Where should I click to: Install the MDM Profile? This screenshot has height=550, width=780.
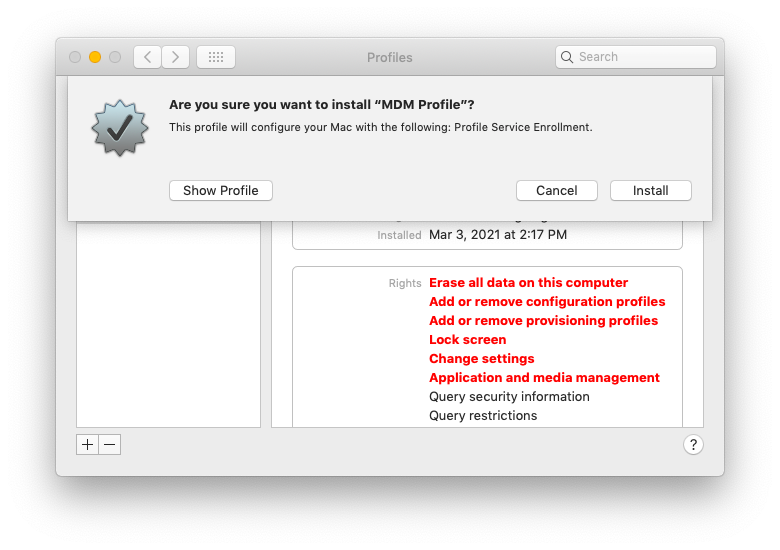(x=650, y=190)
